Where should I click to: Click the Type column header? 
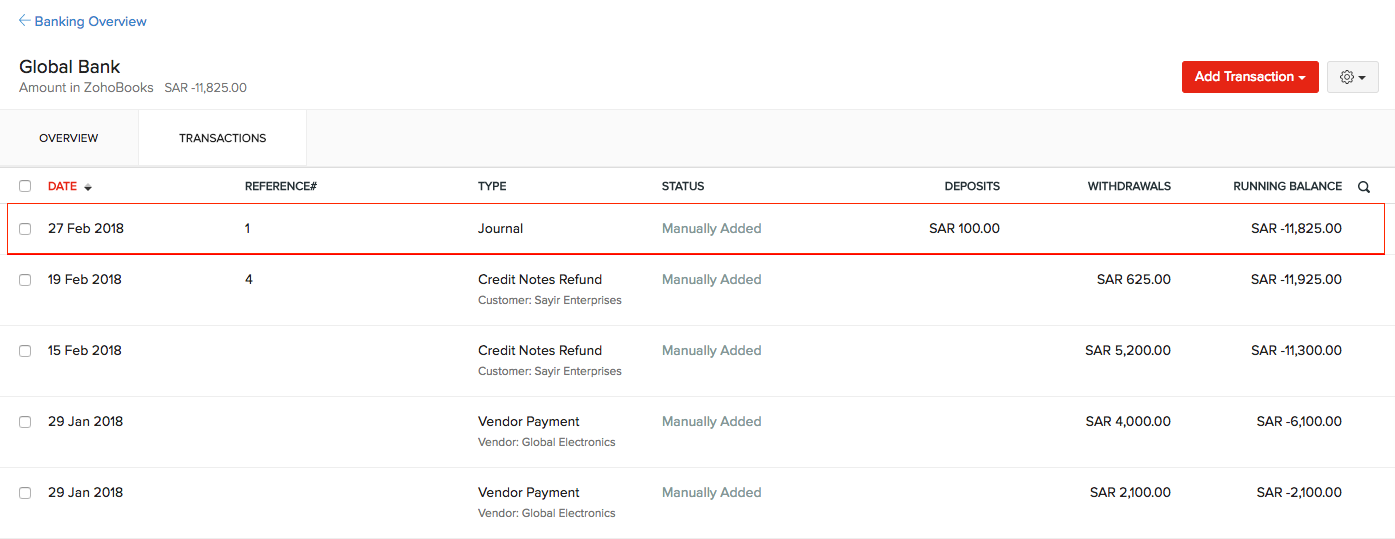(492, 186)
